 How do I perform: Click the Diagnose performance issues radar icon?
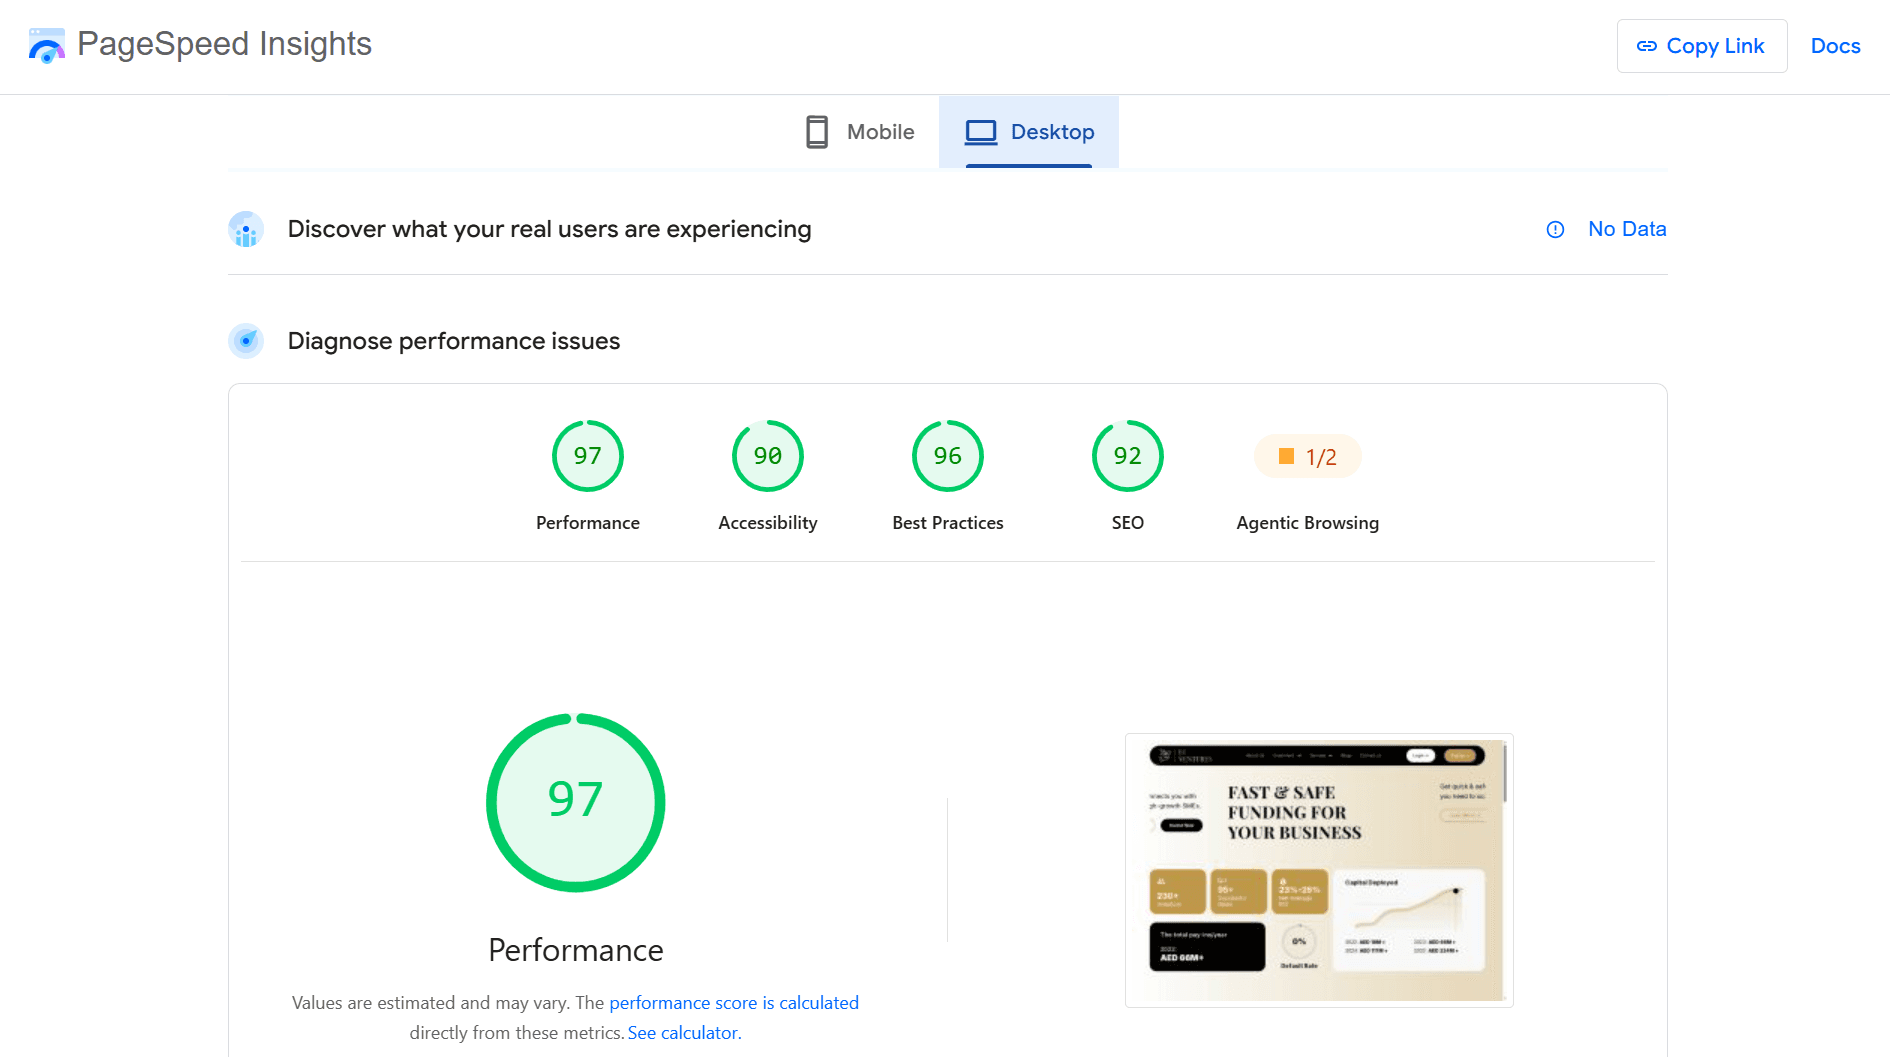pos(246,341)
